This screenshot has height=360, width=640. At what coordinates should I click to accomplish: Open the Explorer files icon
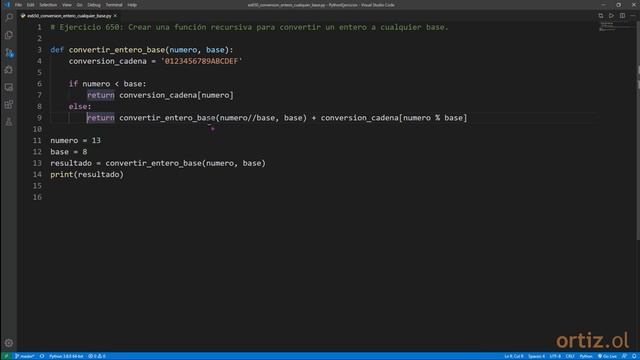pyautogui.click(x=9, y=35)
